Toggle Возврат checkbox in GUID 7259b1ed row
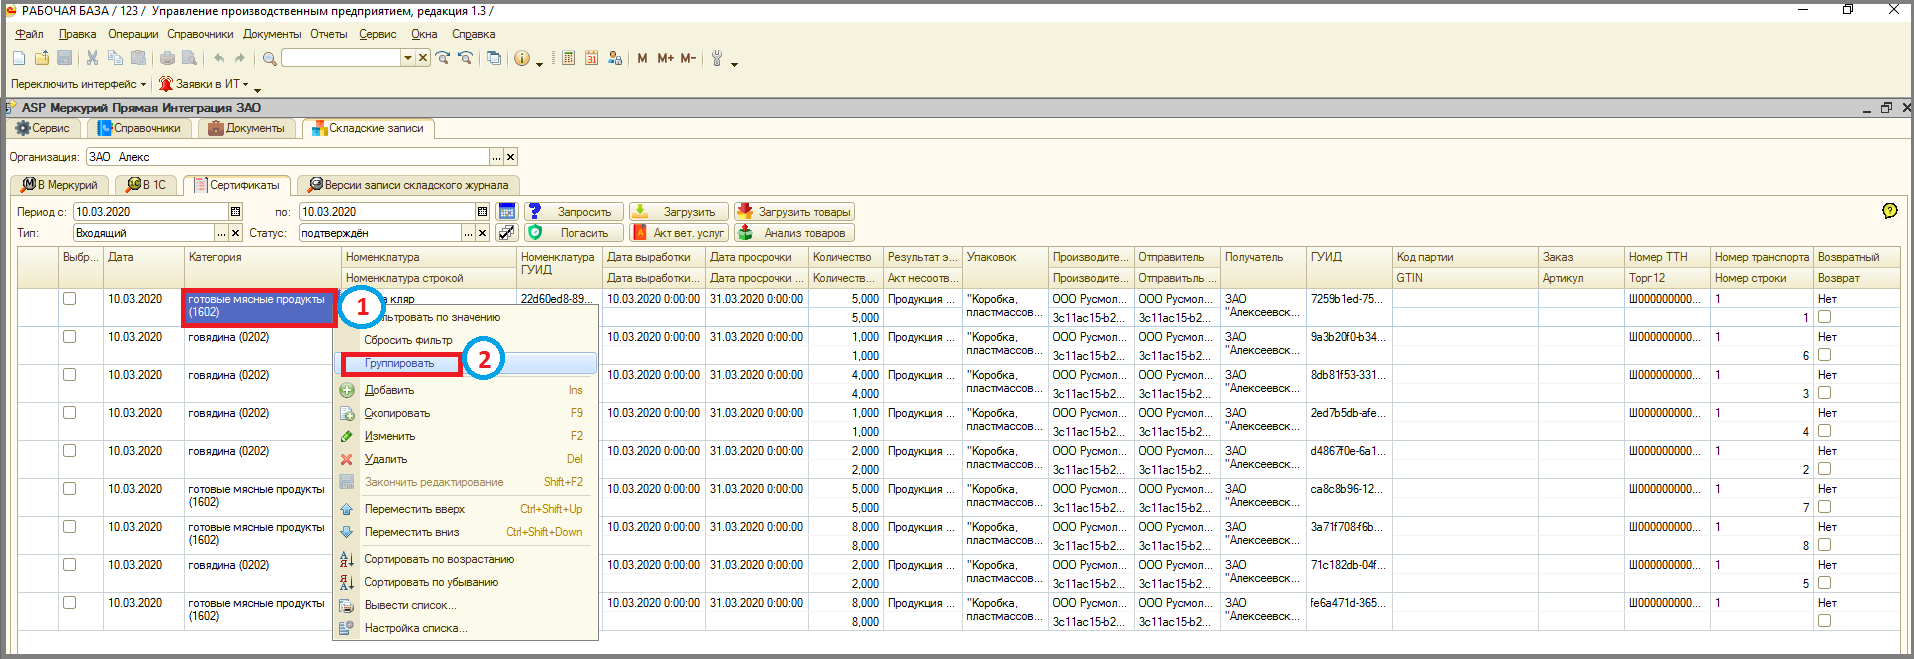The height and width of the screenshot is (659, 1914). click(x=1824, y=317)
